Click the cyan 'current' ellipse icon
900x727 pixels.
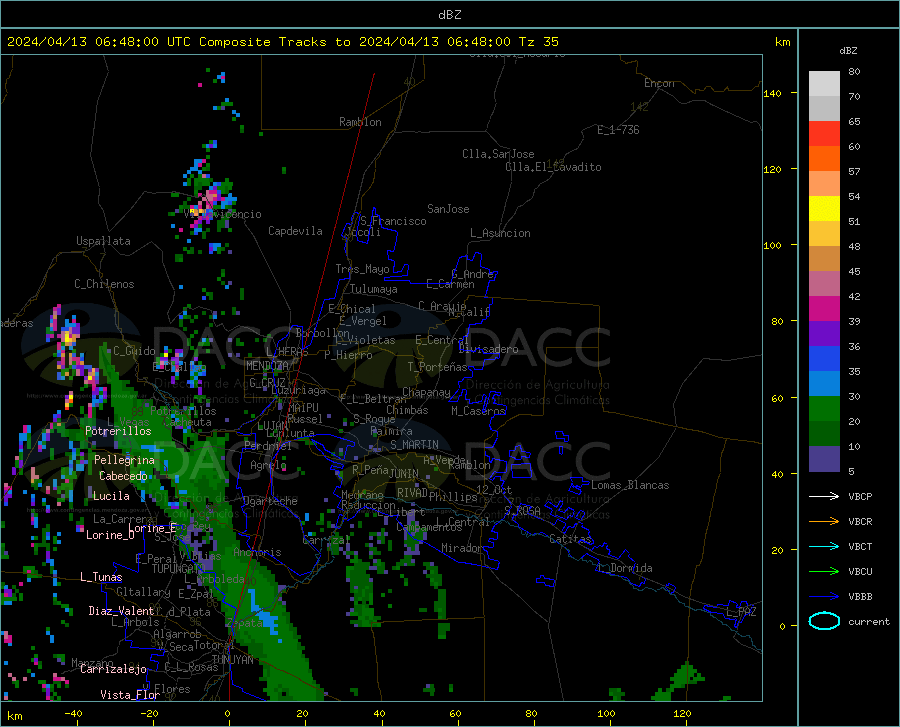(x=824, y=621)
